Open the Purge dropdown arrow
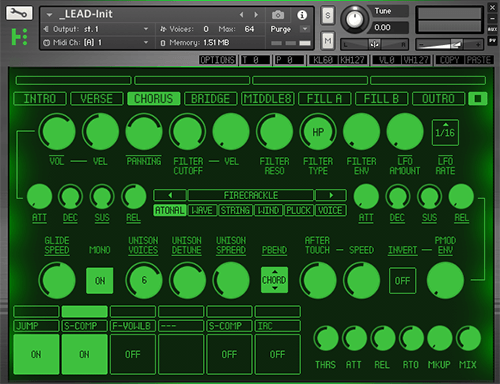Screen dimensions: 500x384 pos(305,29)
